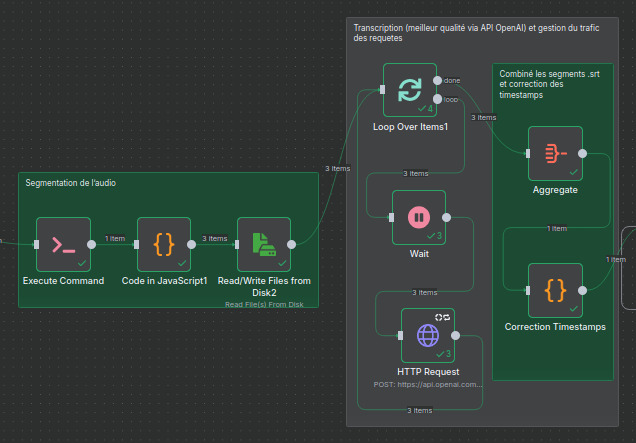Viewport: 636px width, 443px height.
Task: Click the 'loop' output connector of Loop node
Action: pyautogui.click(x=439, y=100)
